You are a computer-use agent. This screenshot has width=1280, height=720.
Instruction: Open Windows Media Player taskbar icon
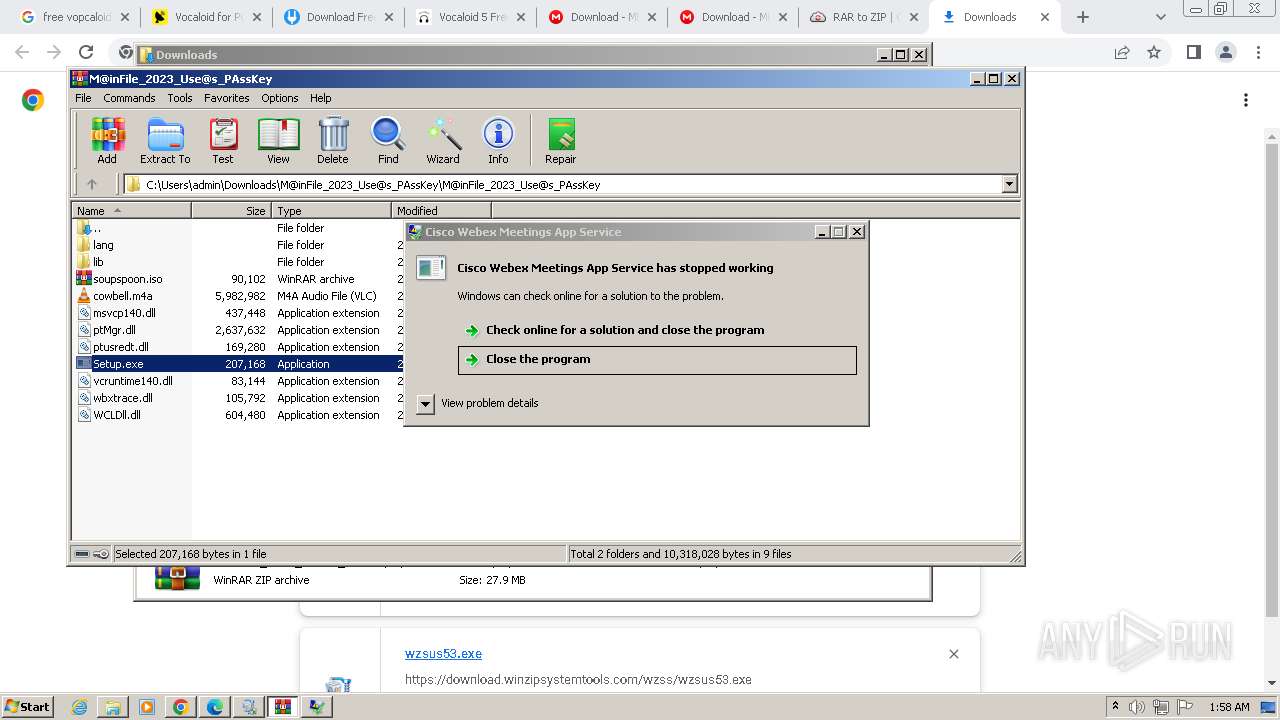tap(147, 707)
